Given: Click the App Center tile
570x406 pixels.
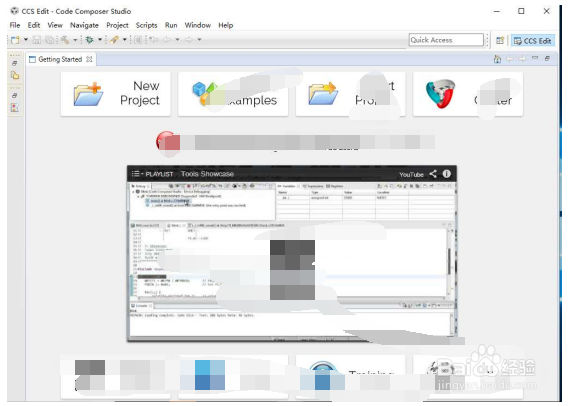Looking at the screenshot, I should 468,94.
